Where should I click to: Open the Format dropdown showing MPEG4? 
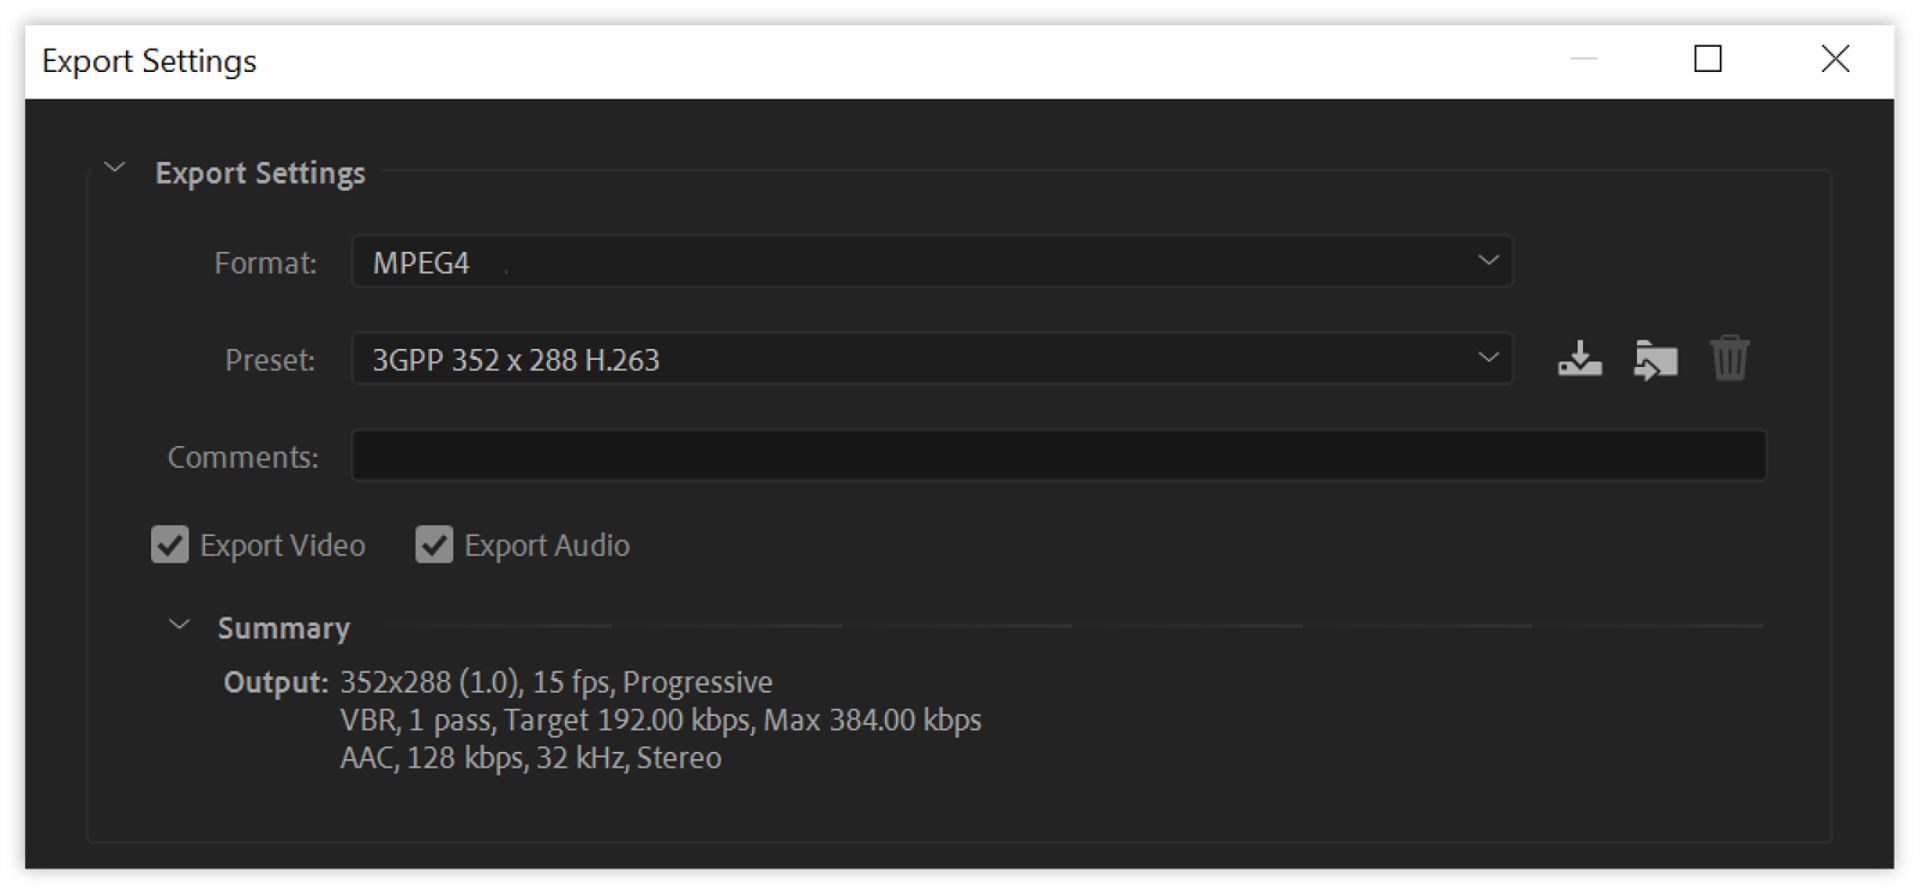click(x=932, y=262)
